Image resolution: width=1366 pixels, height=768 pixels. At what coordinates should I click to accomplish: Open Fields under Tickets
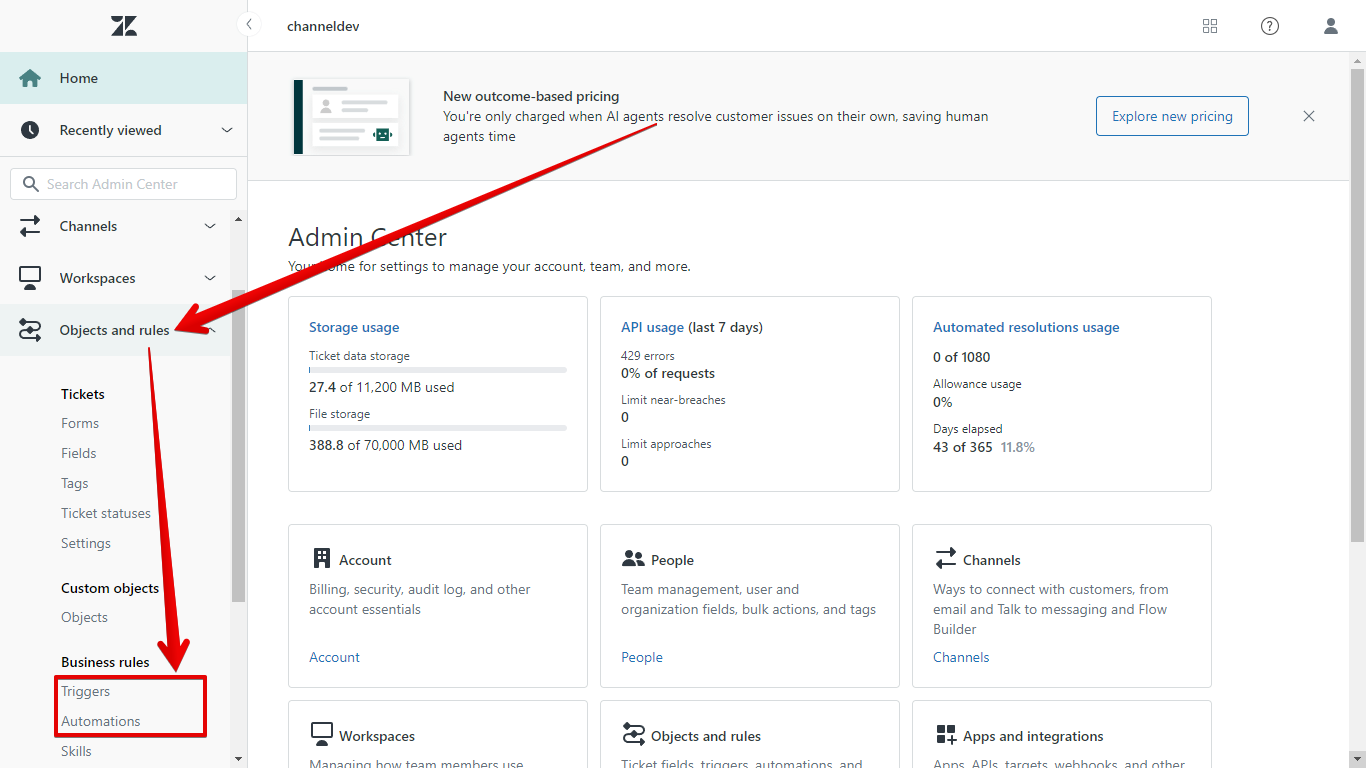(79, 453)
